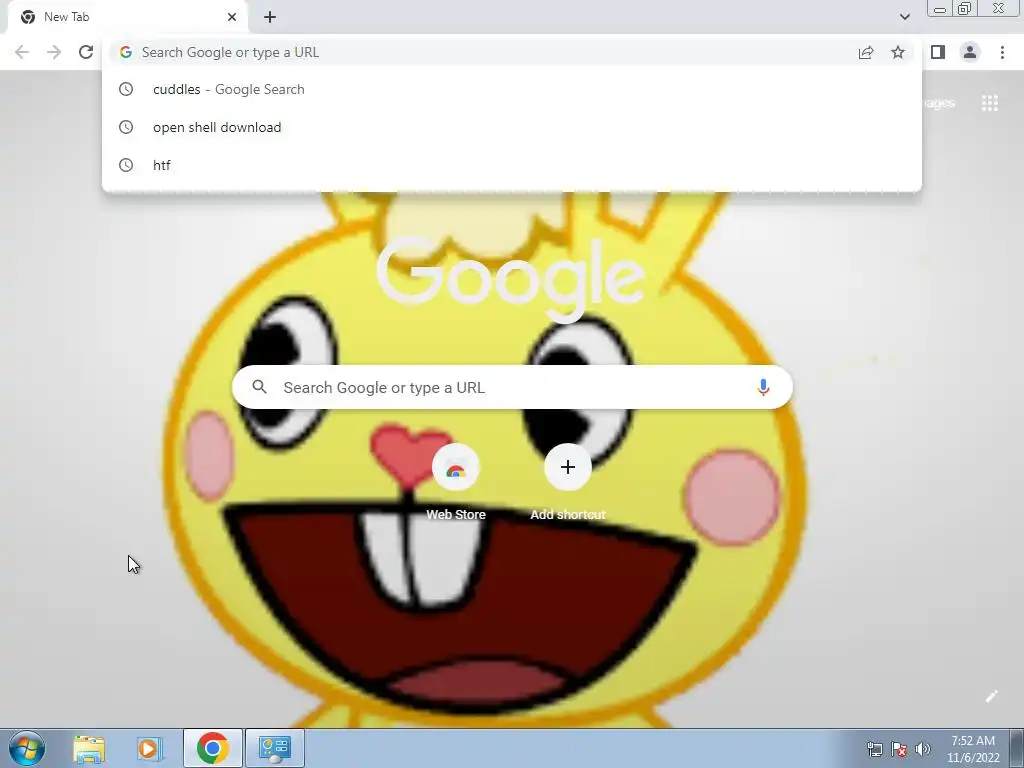Toggle the side panel icon
This screenshot has width=1024, height=768.
(x=938, y=52)
